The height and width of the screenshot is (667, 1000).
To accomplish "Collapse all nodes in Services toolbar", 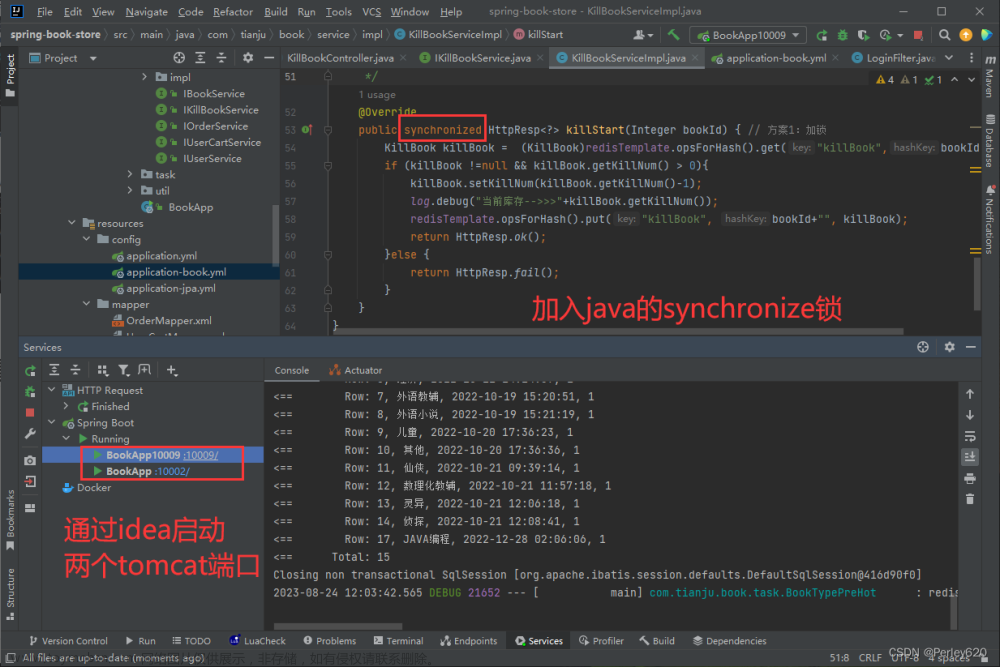I will point(75,370).
